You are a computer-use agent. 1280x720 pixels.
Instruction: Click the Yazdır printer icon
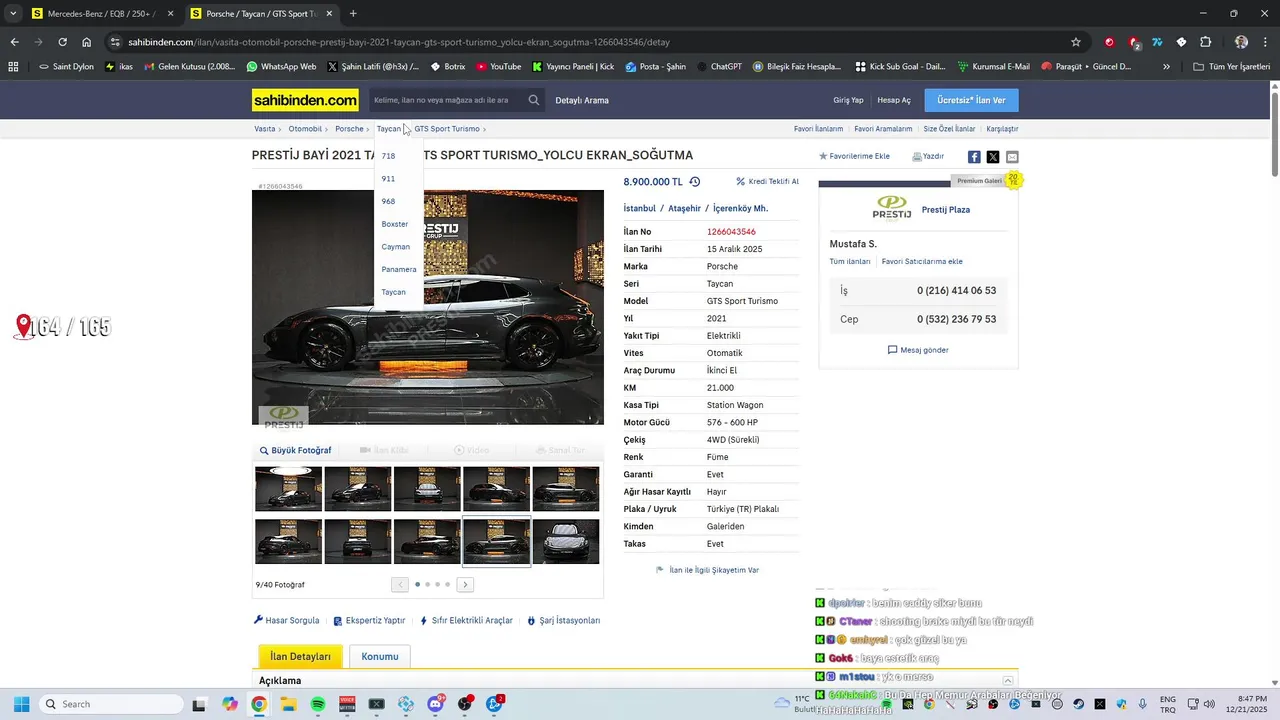917,156
